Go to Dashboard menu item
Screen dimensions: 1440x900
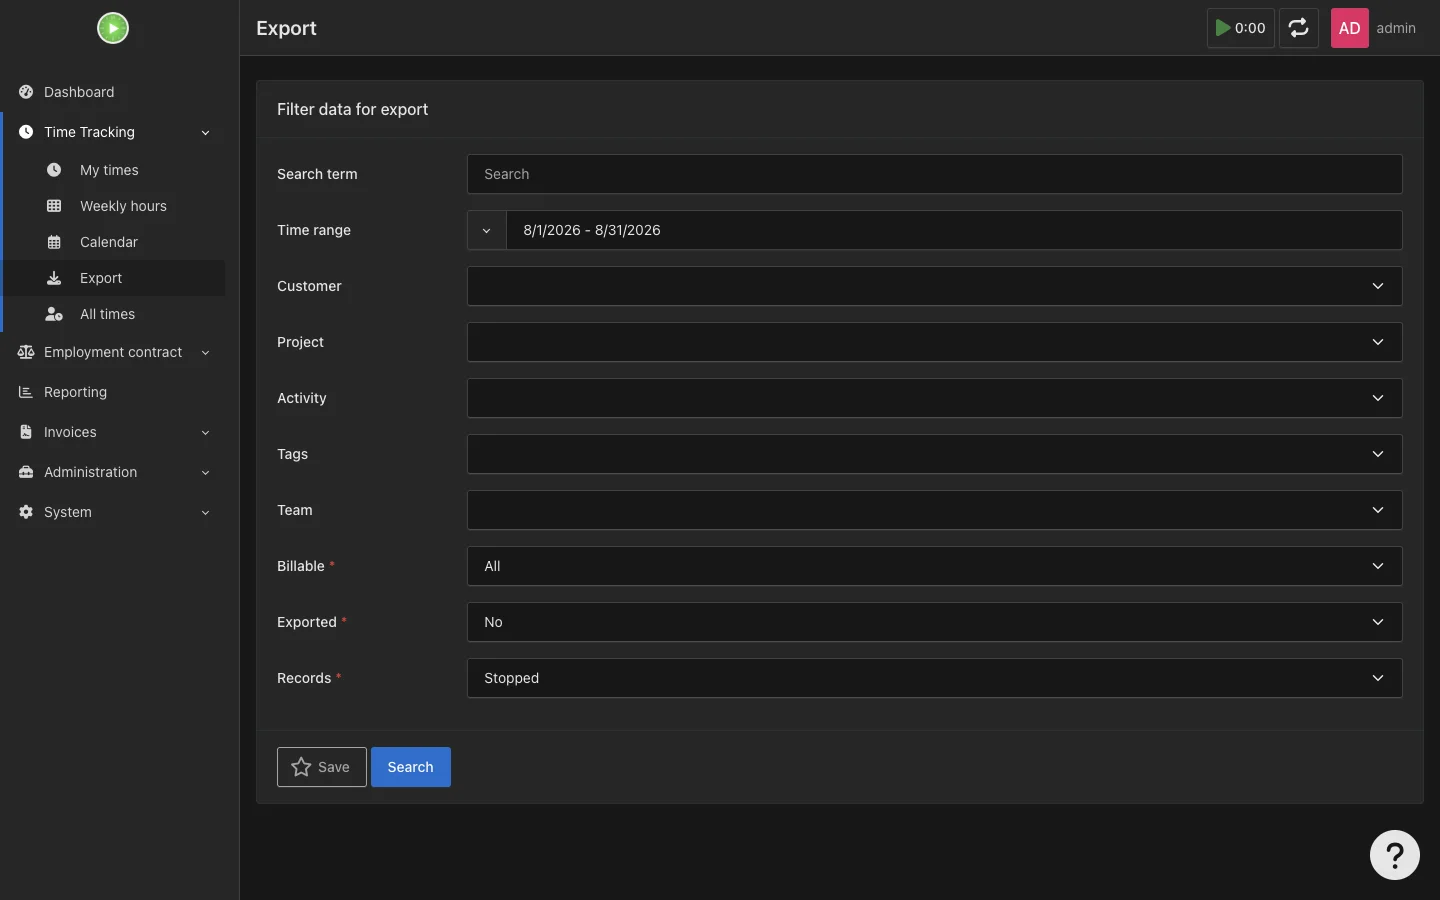pos(113,92)
